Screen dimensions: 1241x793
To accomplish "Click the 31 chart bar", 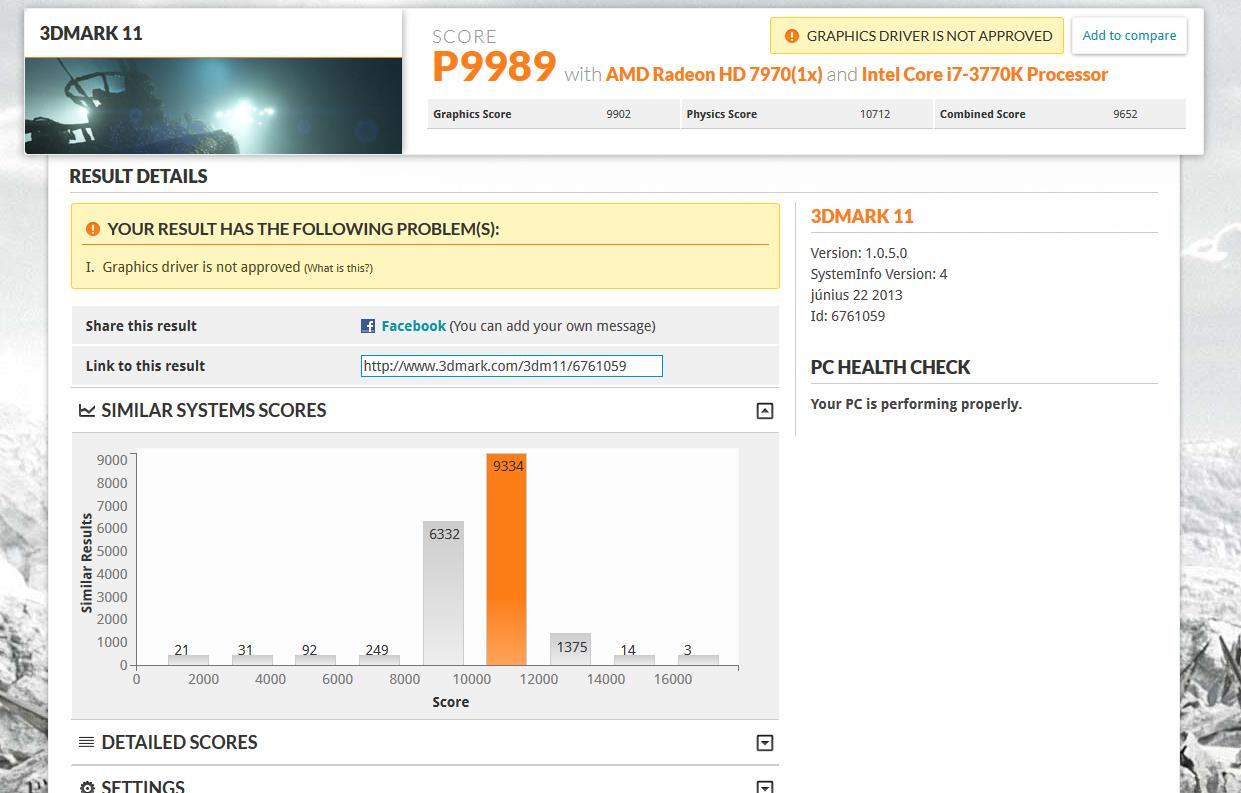I will pos(252,660).
